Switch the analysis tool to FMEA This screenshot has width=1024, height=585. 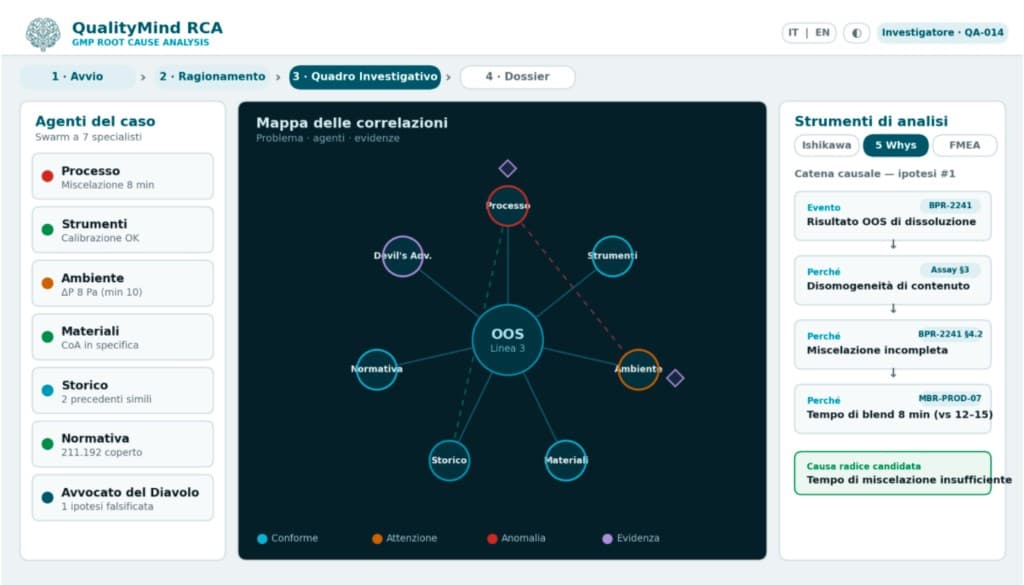coord(965,145)
